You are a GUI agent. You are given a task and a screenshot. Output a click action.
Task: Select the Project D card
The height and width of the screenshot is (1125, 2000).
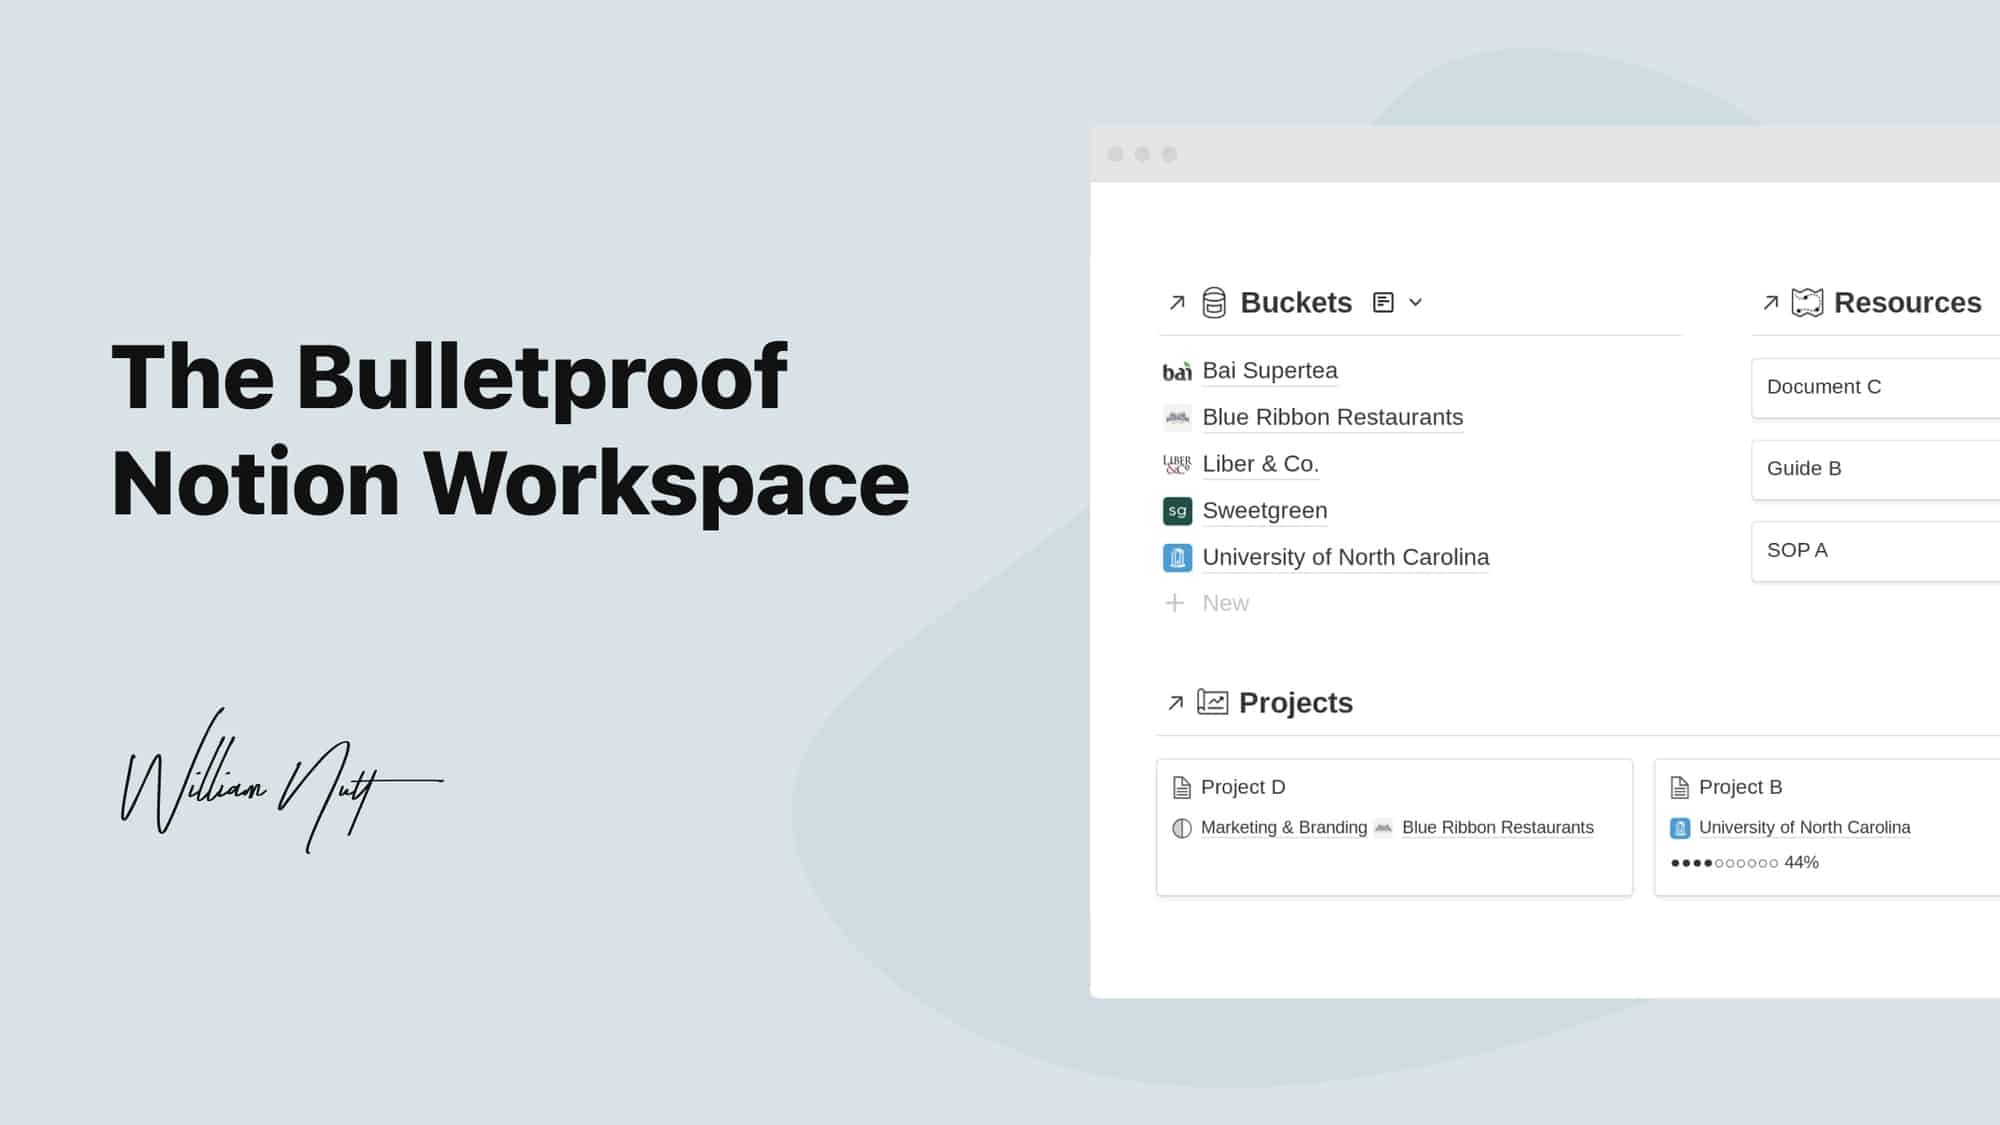(1393, 828)
